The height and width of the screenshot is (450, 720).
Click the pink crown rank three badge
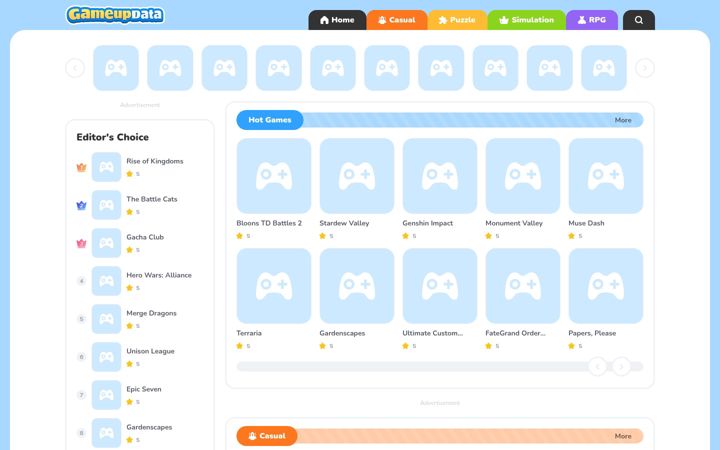coord(81,243)
